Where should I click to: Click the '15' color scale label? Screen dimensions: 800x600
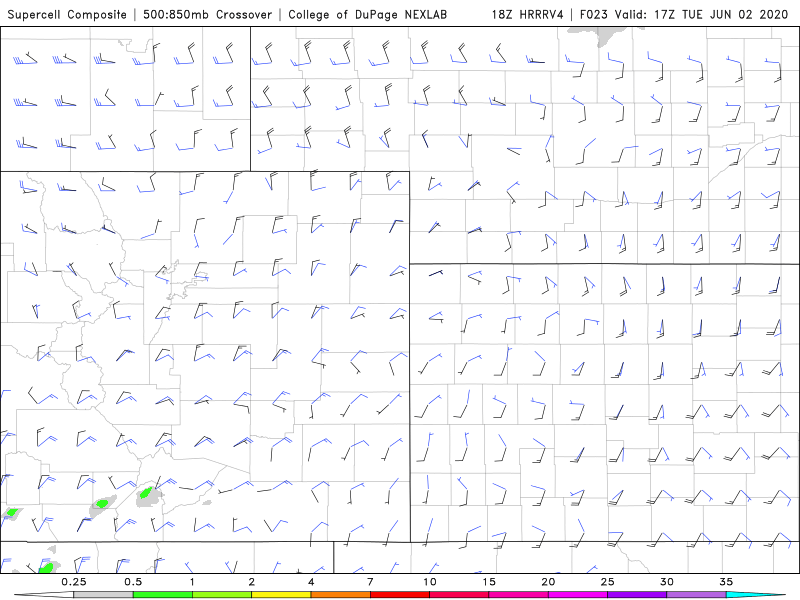[x=489, y=582]
